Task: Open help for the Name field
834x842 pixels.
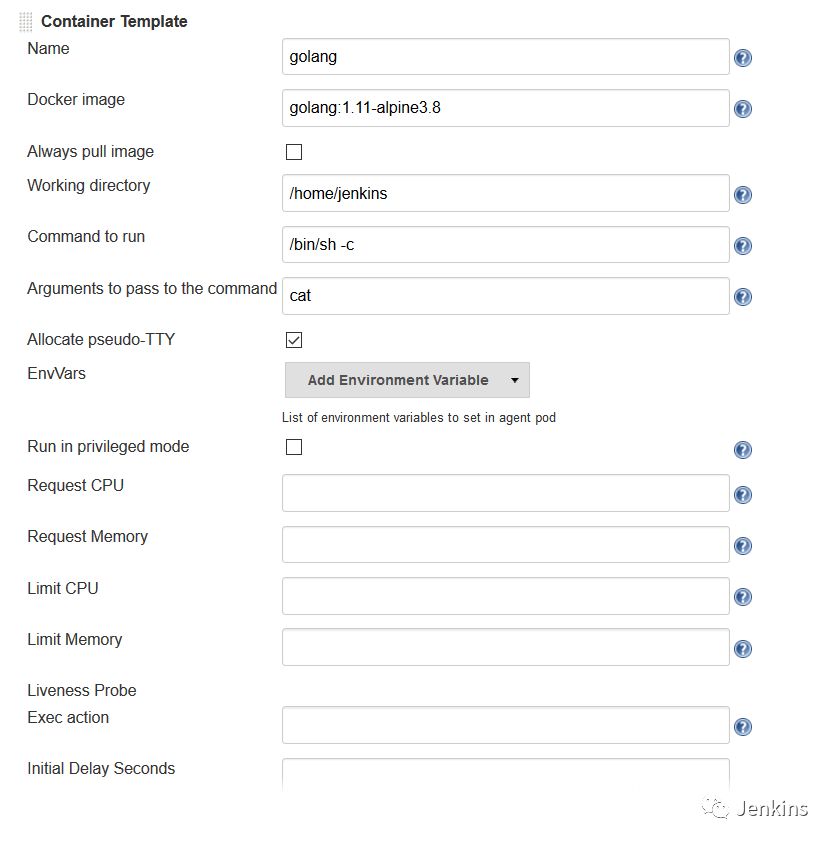Action: pyautogui.click(x=742, y=58)
